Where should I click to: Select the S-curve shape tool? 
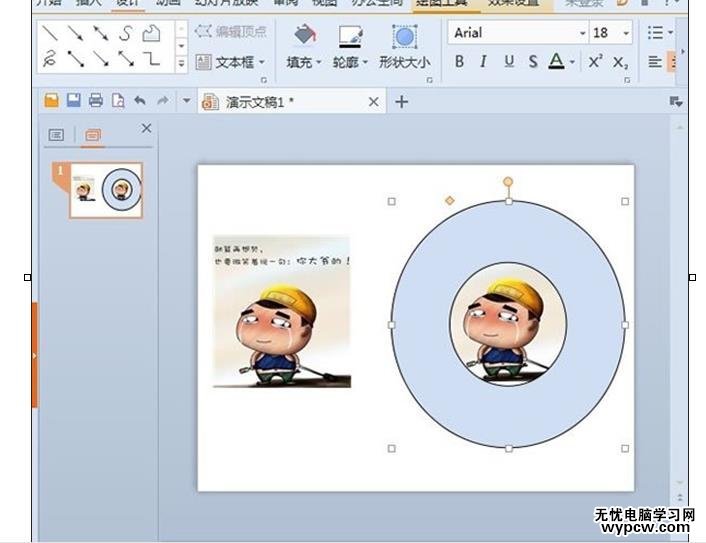point(126,33)
